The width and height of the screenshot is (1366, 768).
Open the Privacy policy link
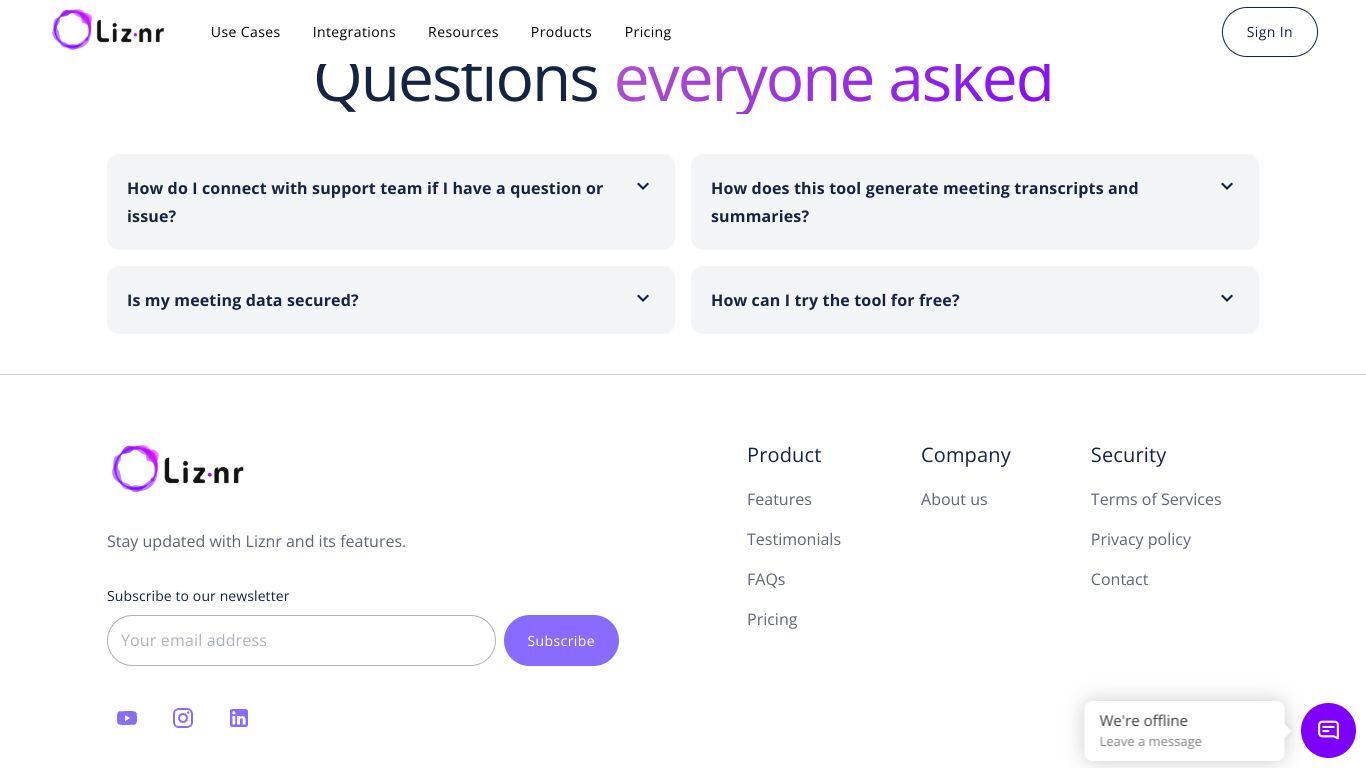[x=1141, y=539]
